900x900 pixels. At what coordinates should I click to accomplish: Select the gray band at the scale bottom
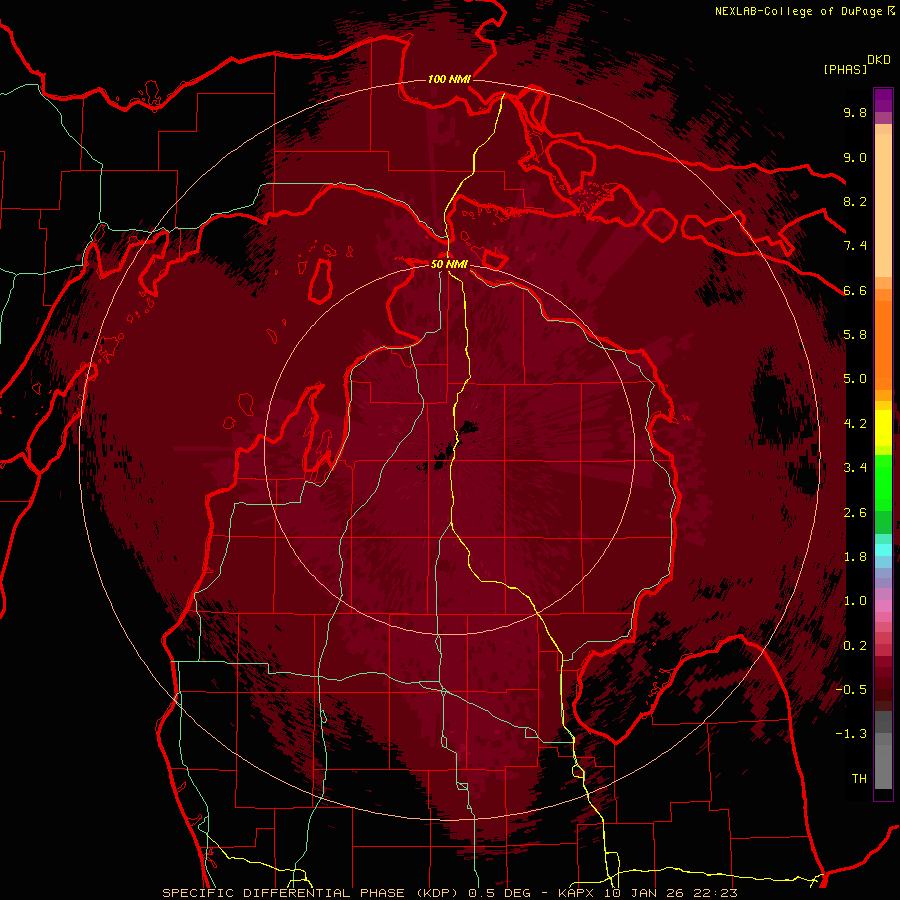coord(883,749)
